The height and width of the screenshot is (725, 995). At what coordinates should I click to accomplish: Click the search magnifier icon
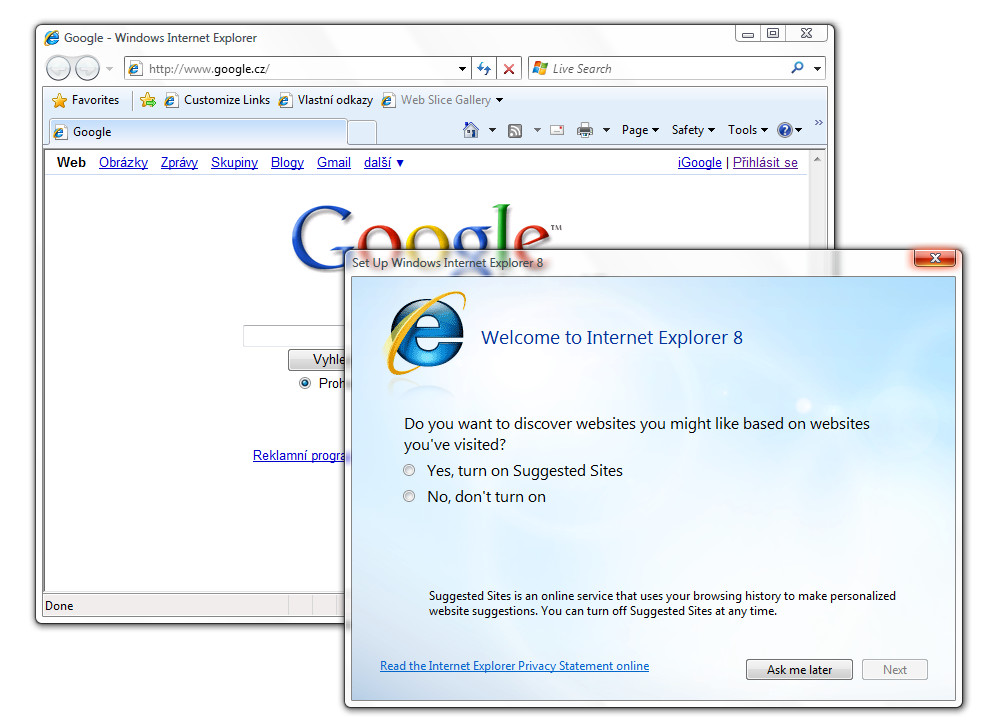(x=798, y=67)
